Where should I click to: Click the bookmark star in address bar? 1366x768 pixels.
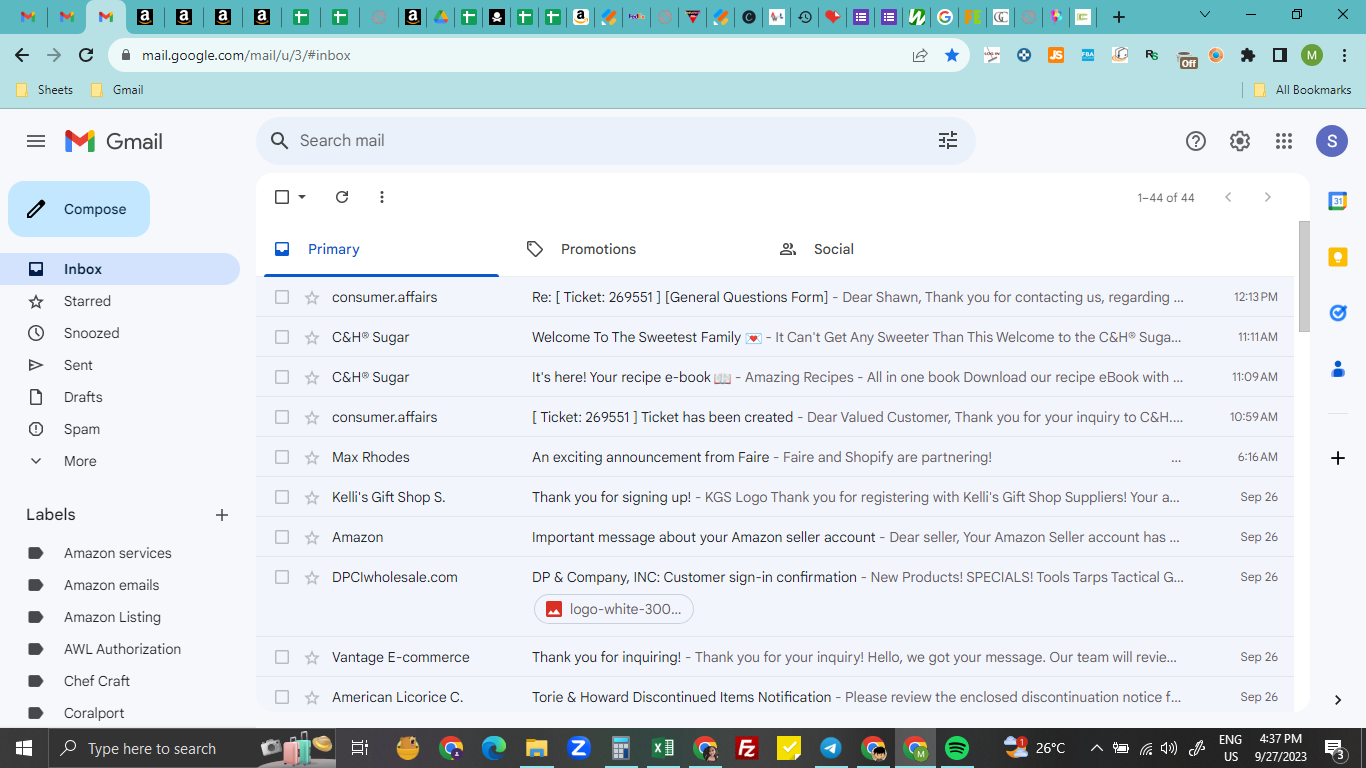click(x=952, y=55)
